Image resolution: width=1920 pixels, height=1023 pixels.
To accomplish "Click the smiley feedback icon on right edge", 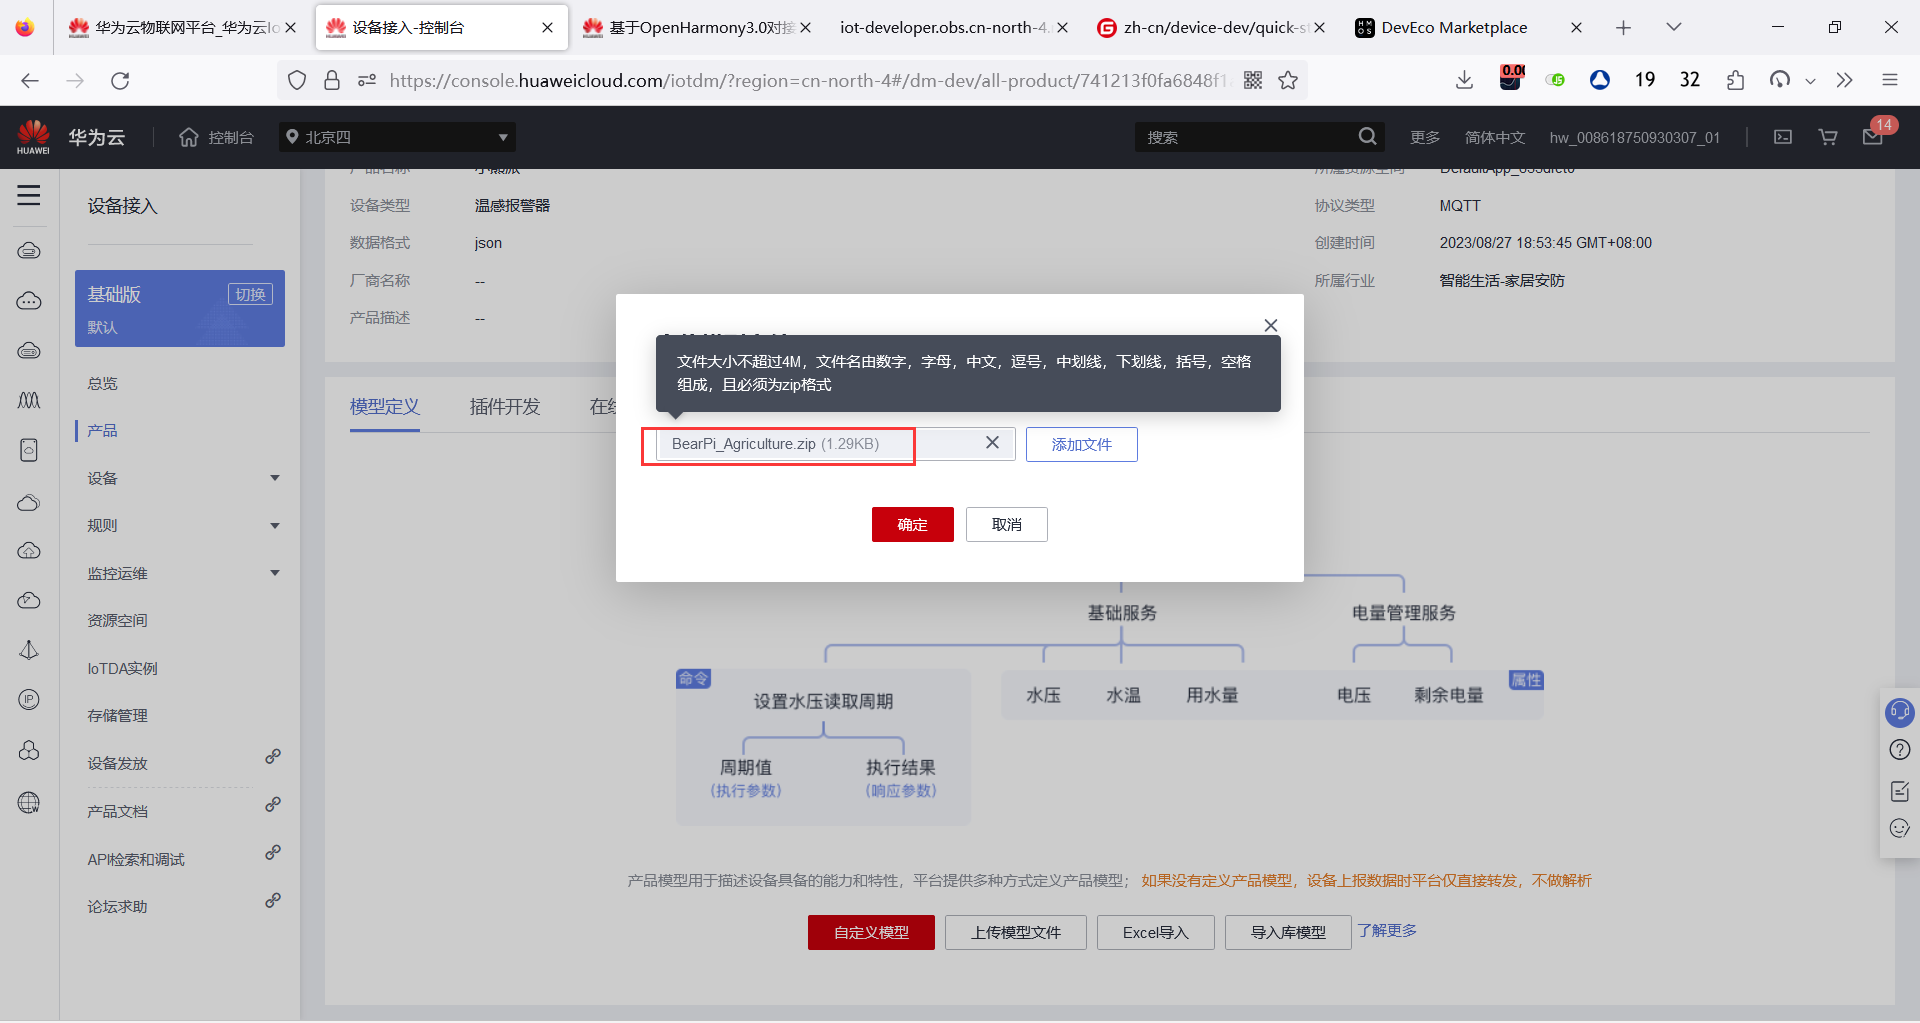I will pyautogui.click(x=1899, y=829).
